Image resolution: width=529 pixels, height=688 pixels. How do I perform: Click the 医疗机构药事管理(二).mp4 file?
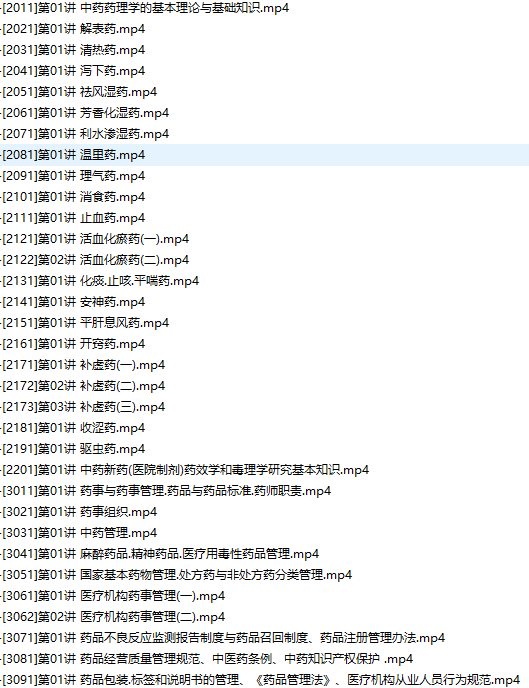tap(113, 617)
